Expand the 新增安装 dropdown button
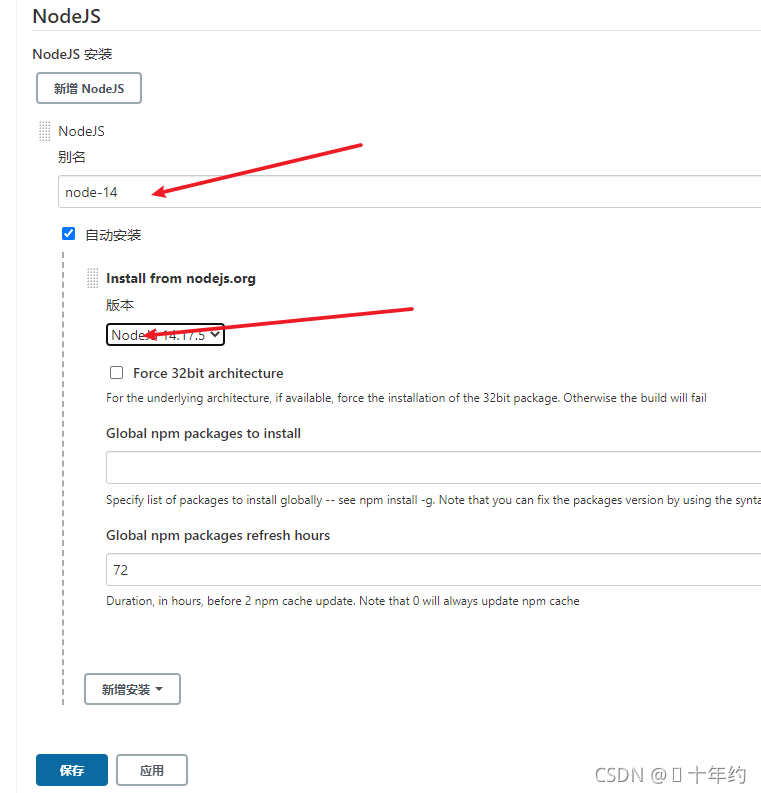The image size is (761, 793). click(x=132, y=689)
